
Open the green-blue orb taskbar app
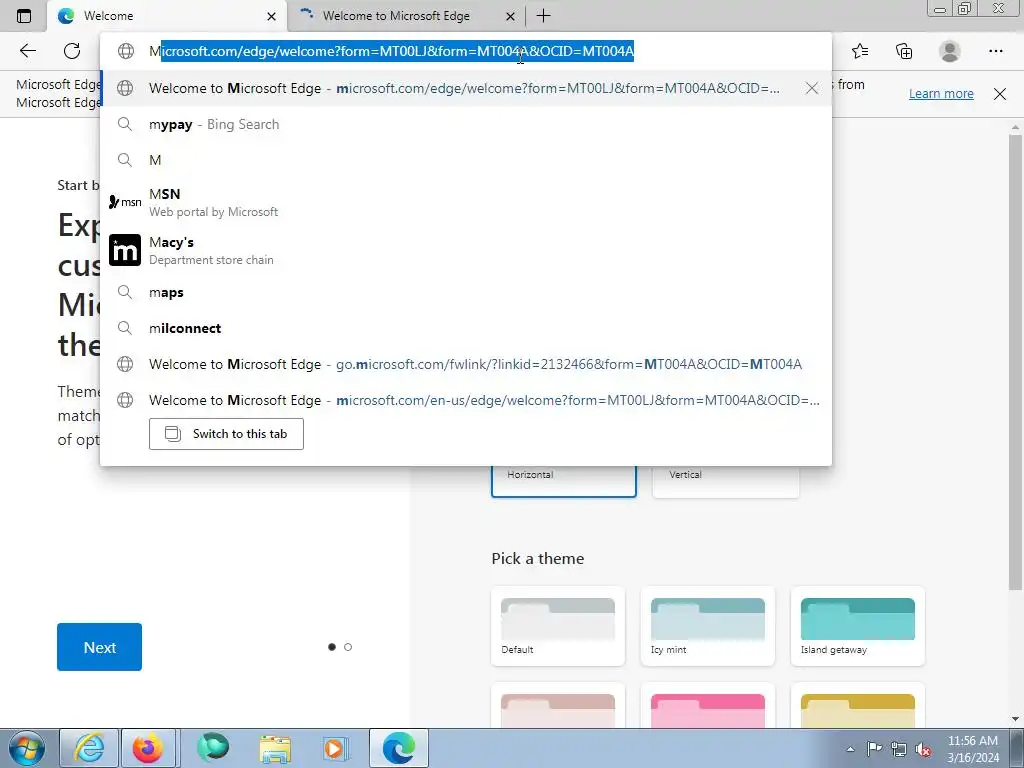click(x=213, y=748)
